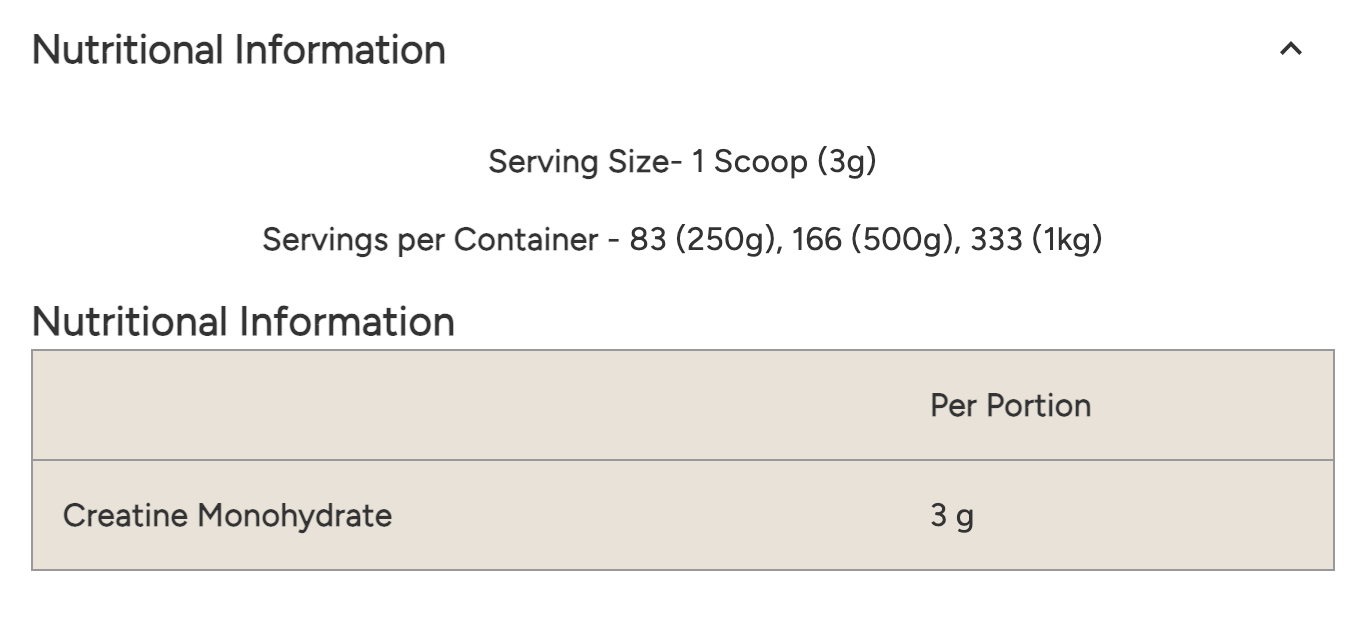
Task: Click the Serving Size line of text
Action: 682,161
